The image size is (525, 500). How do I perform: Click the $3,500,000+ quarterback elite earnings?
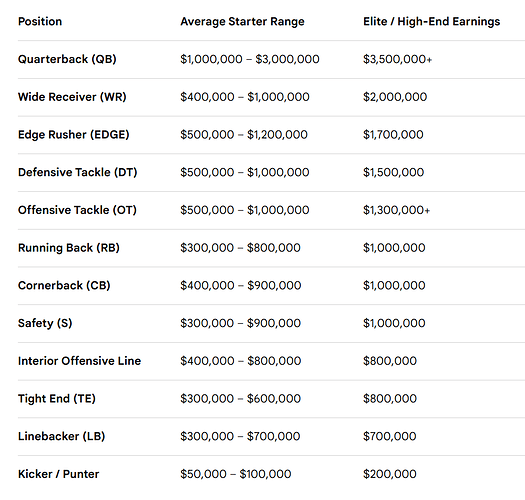(397, 59)
